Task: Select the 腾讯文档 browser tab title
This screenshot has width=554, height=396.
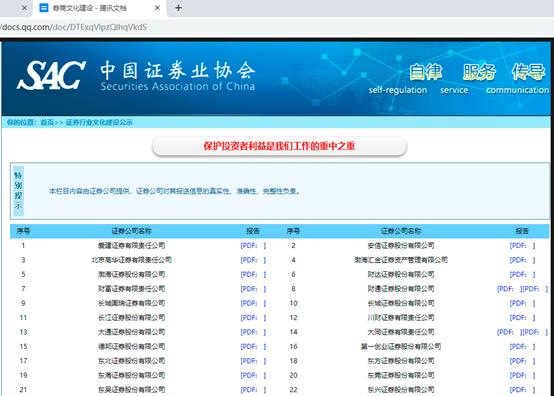Action: (x=89, y=8)
